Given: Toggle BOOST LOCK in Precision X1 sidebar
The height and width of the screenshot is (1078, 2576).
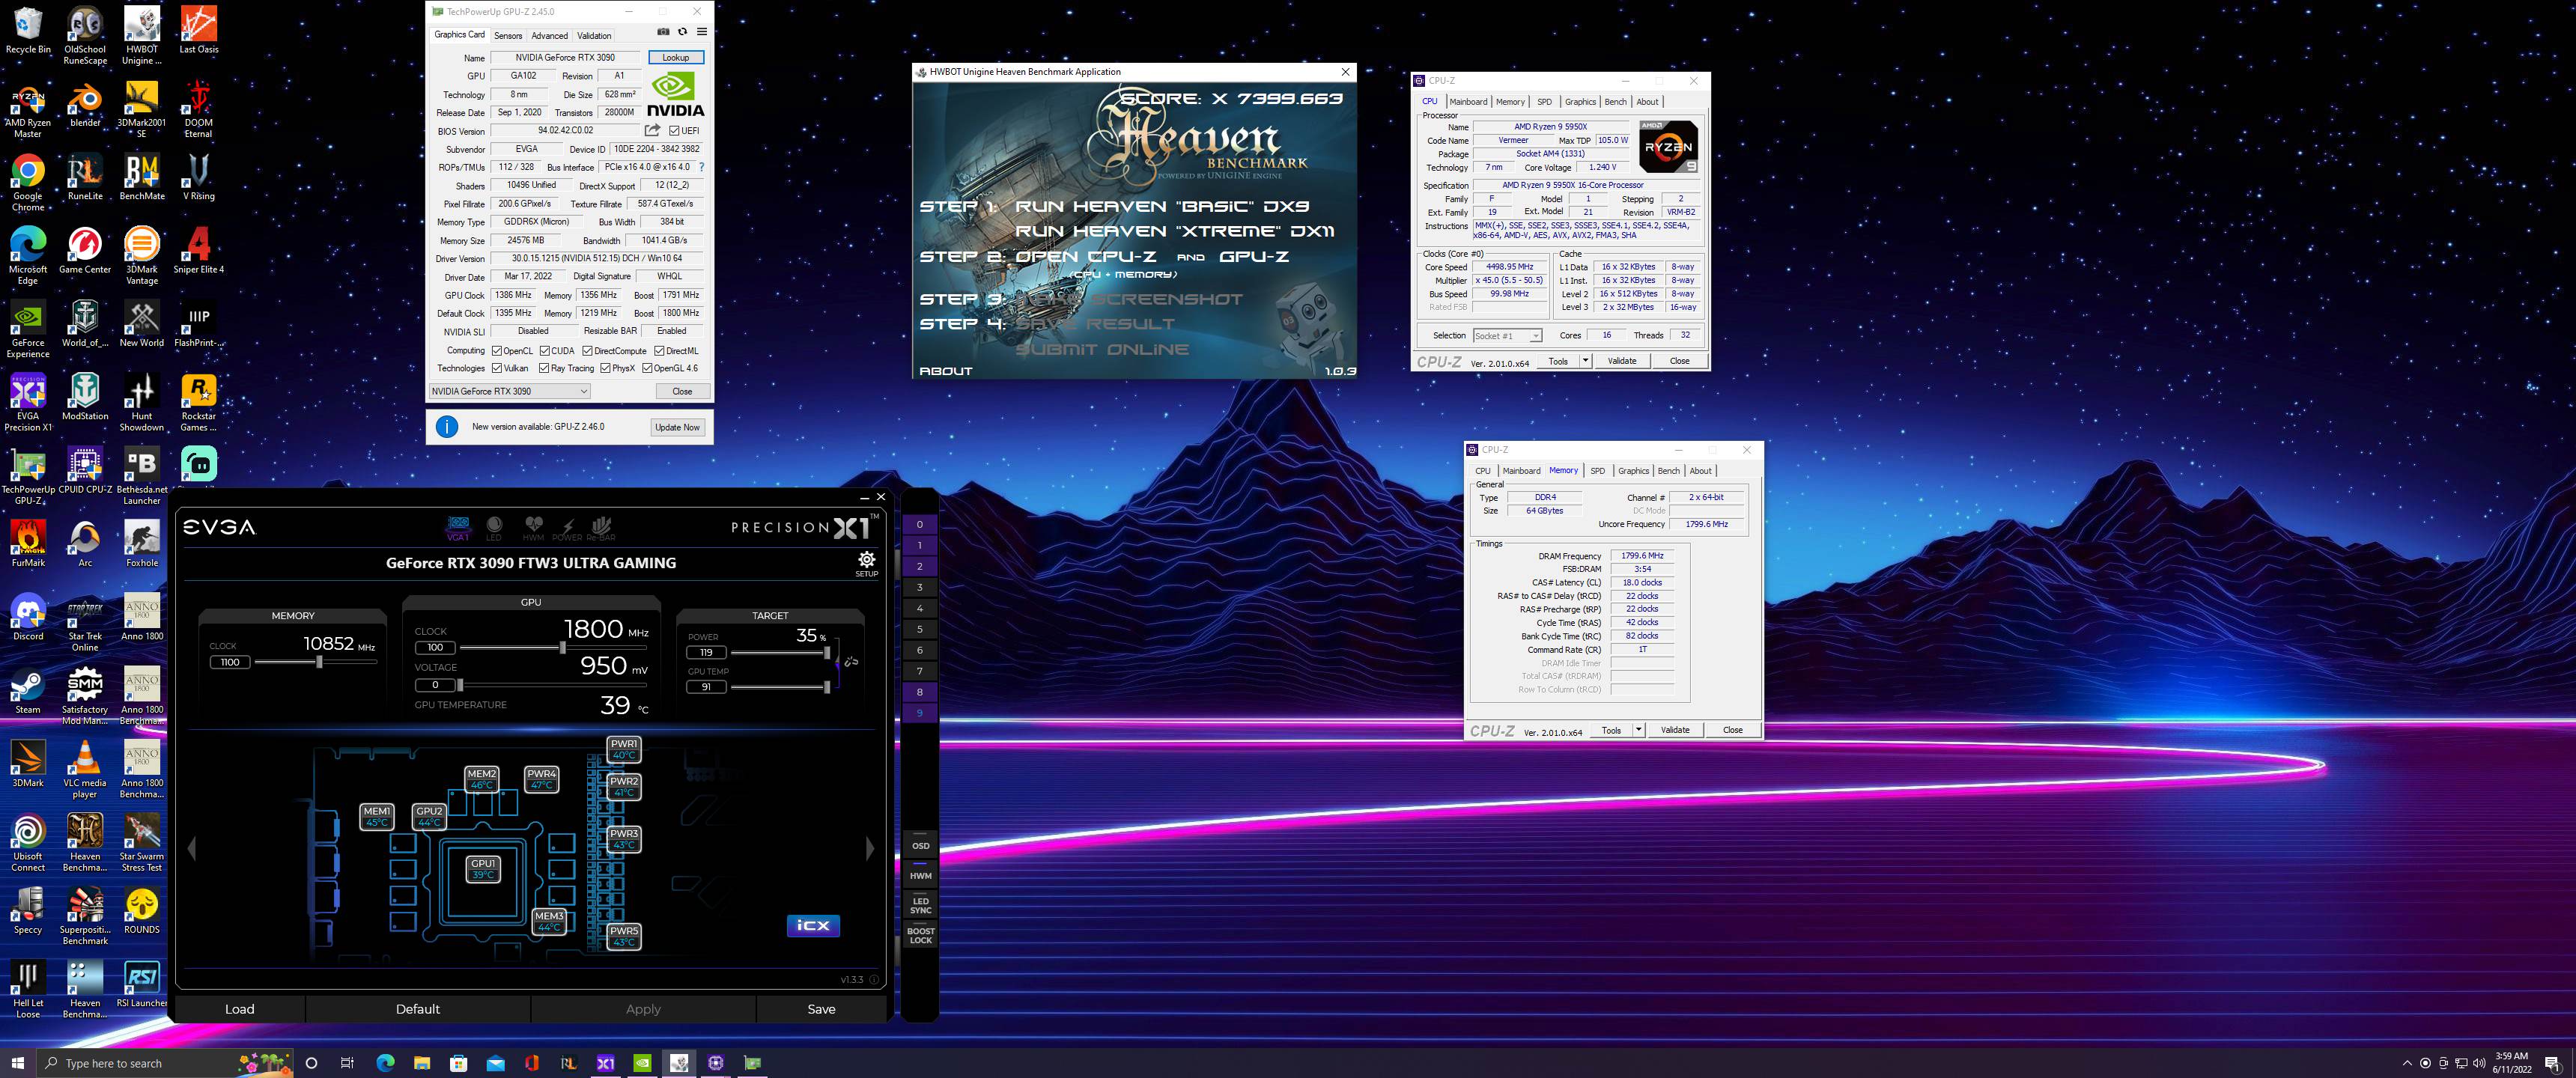Looking at the screenshot, I should coord(920,935).
